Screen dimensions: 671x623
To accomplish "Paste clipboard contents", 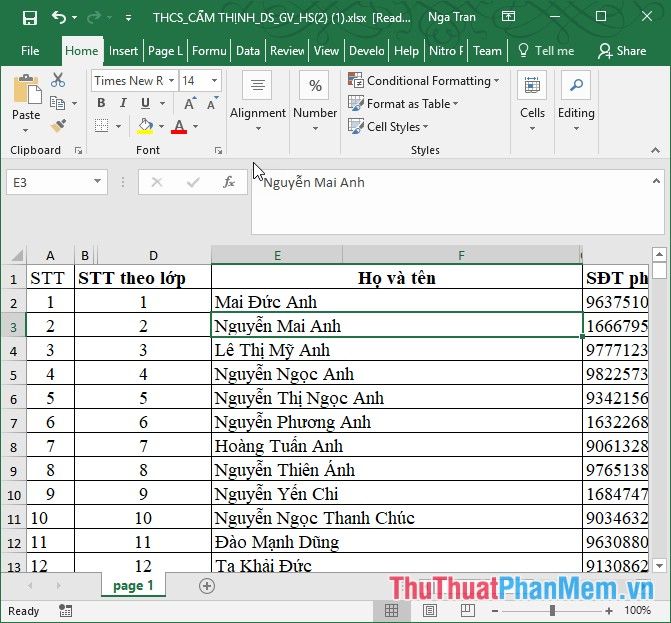I will (x=27, y=90).
